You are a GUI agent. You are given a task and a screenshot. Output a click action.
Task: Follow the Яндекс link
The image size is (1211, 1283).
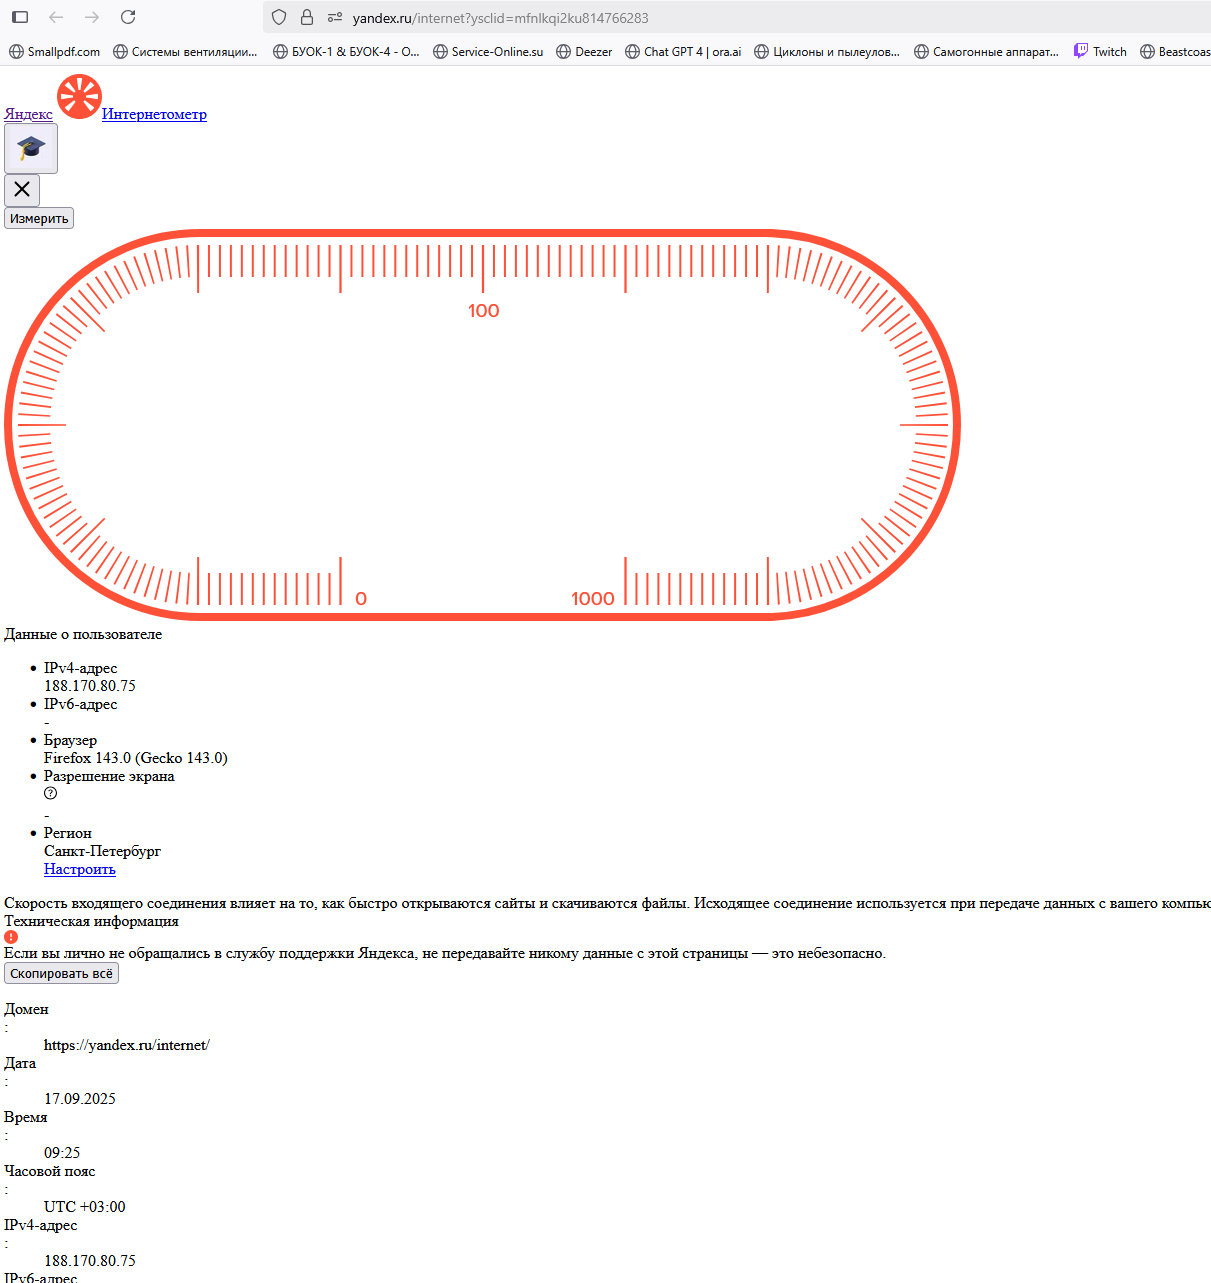click(x=28, y=114)
